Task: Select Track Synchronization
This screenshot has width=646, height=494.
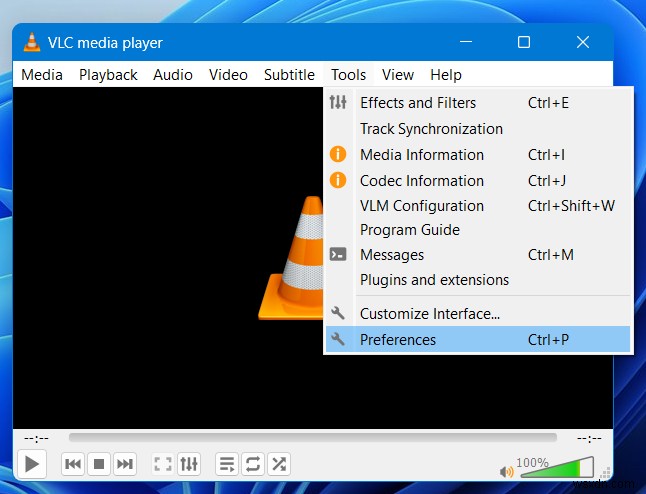Action: [x=478, y=129]
